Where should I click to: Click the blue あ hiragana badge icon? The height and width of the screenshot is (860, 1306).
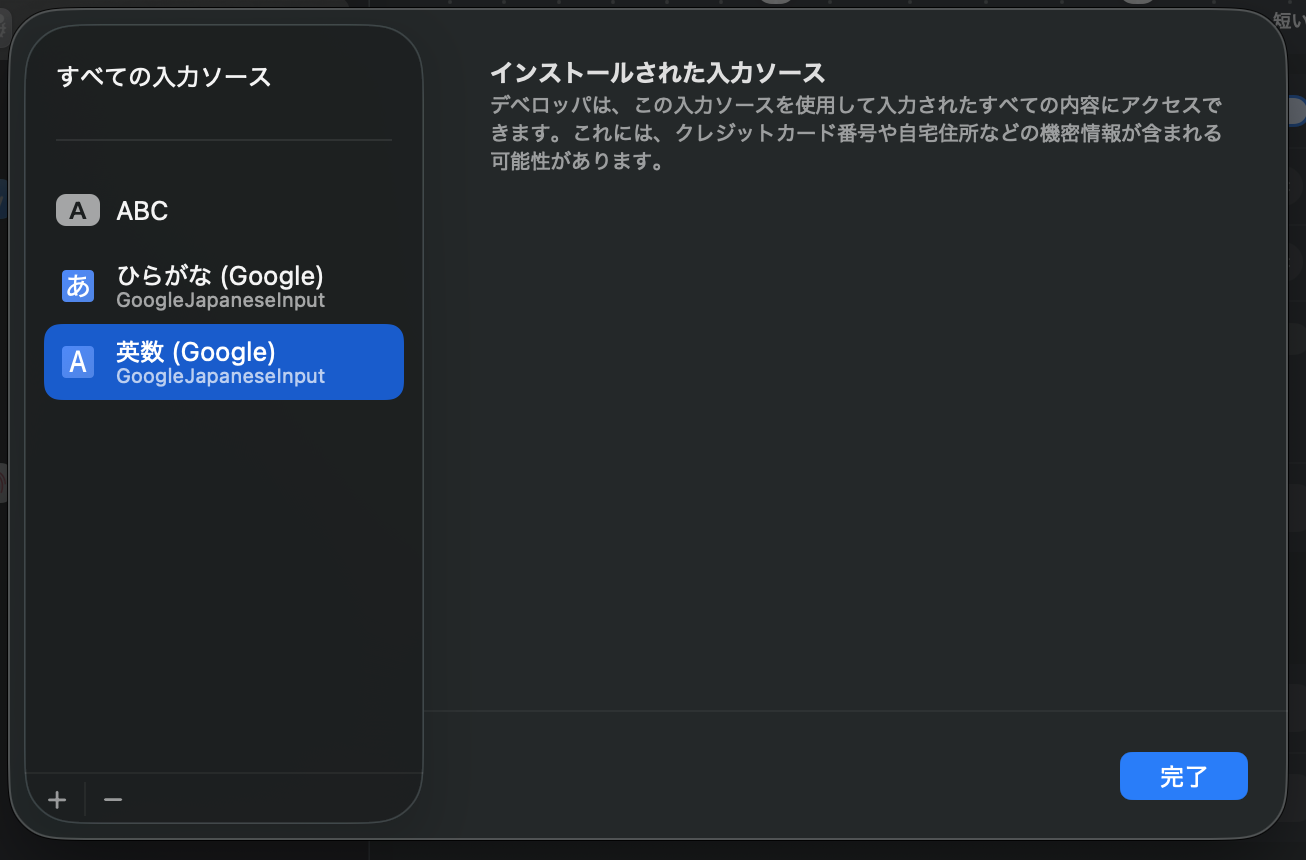click(x=78, y=286)
